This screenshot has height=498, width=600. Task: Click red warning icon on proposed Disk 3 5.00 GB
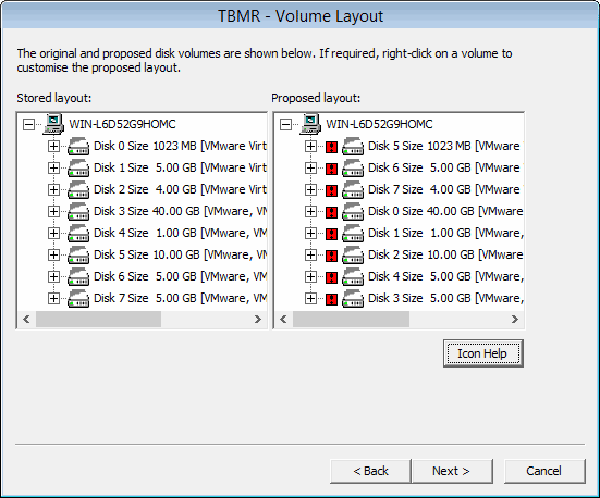click(332, 299)
